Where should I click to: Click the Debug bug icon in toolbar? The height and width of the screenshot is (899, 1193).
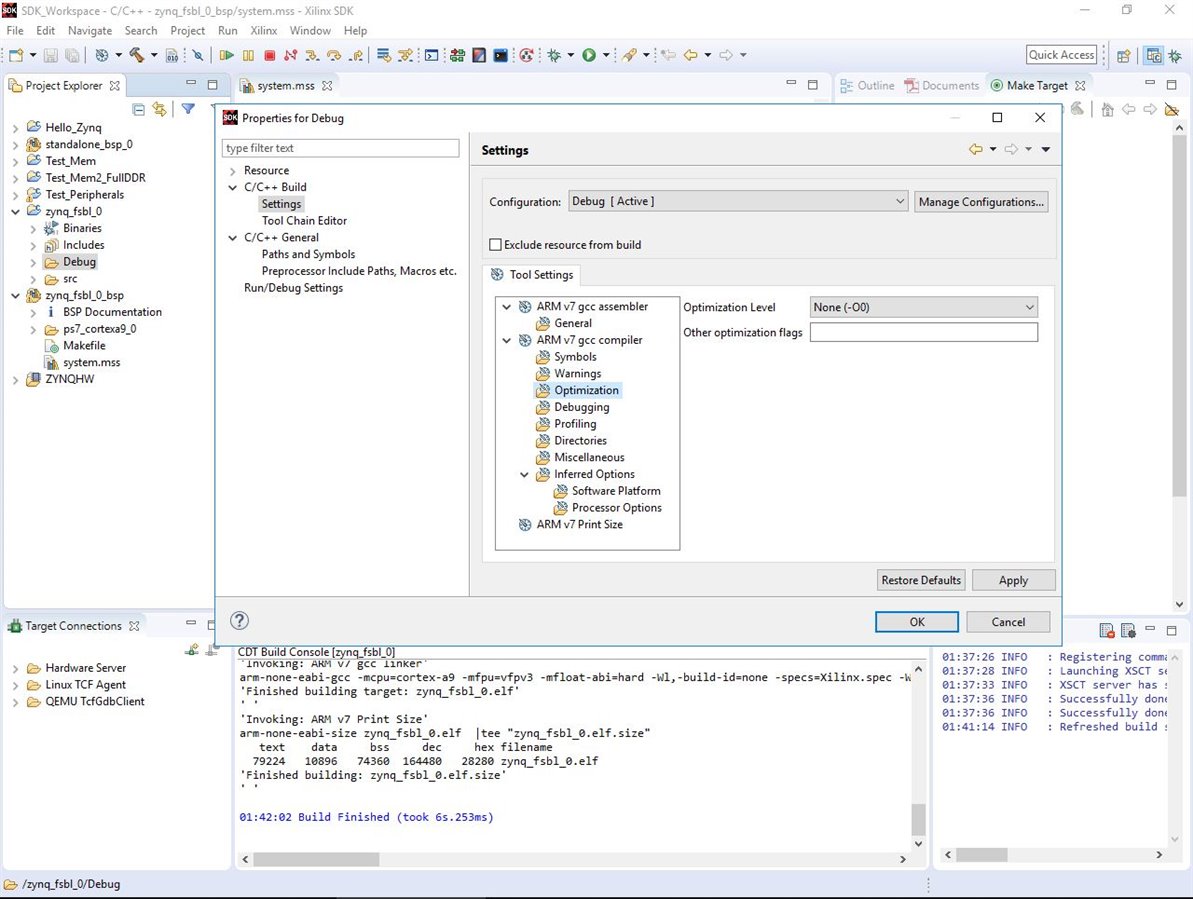coord(554,55)
